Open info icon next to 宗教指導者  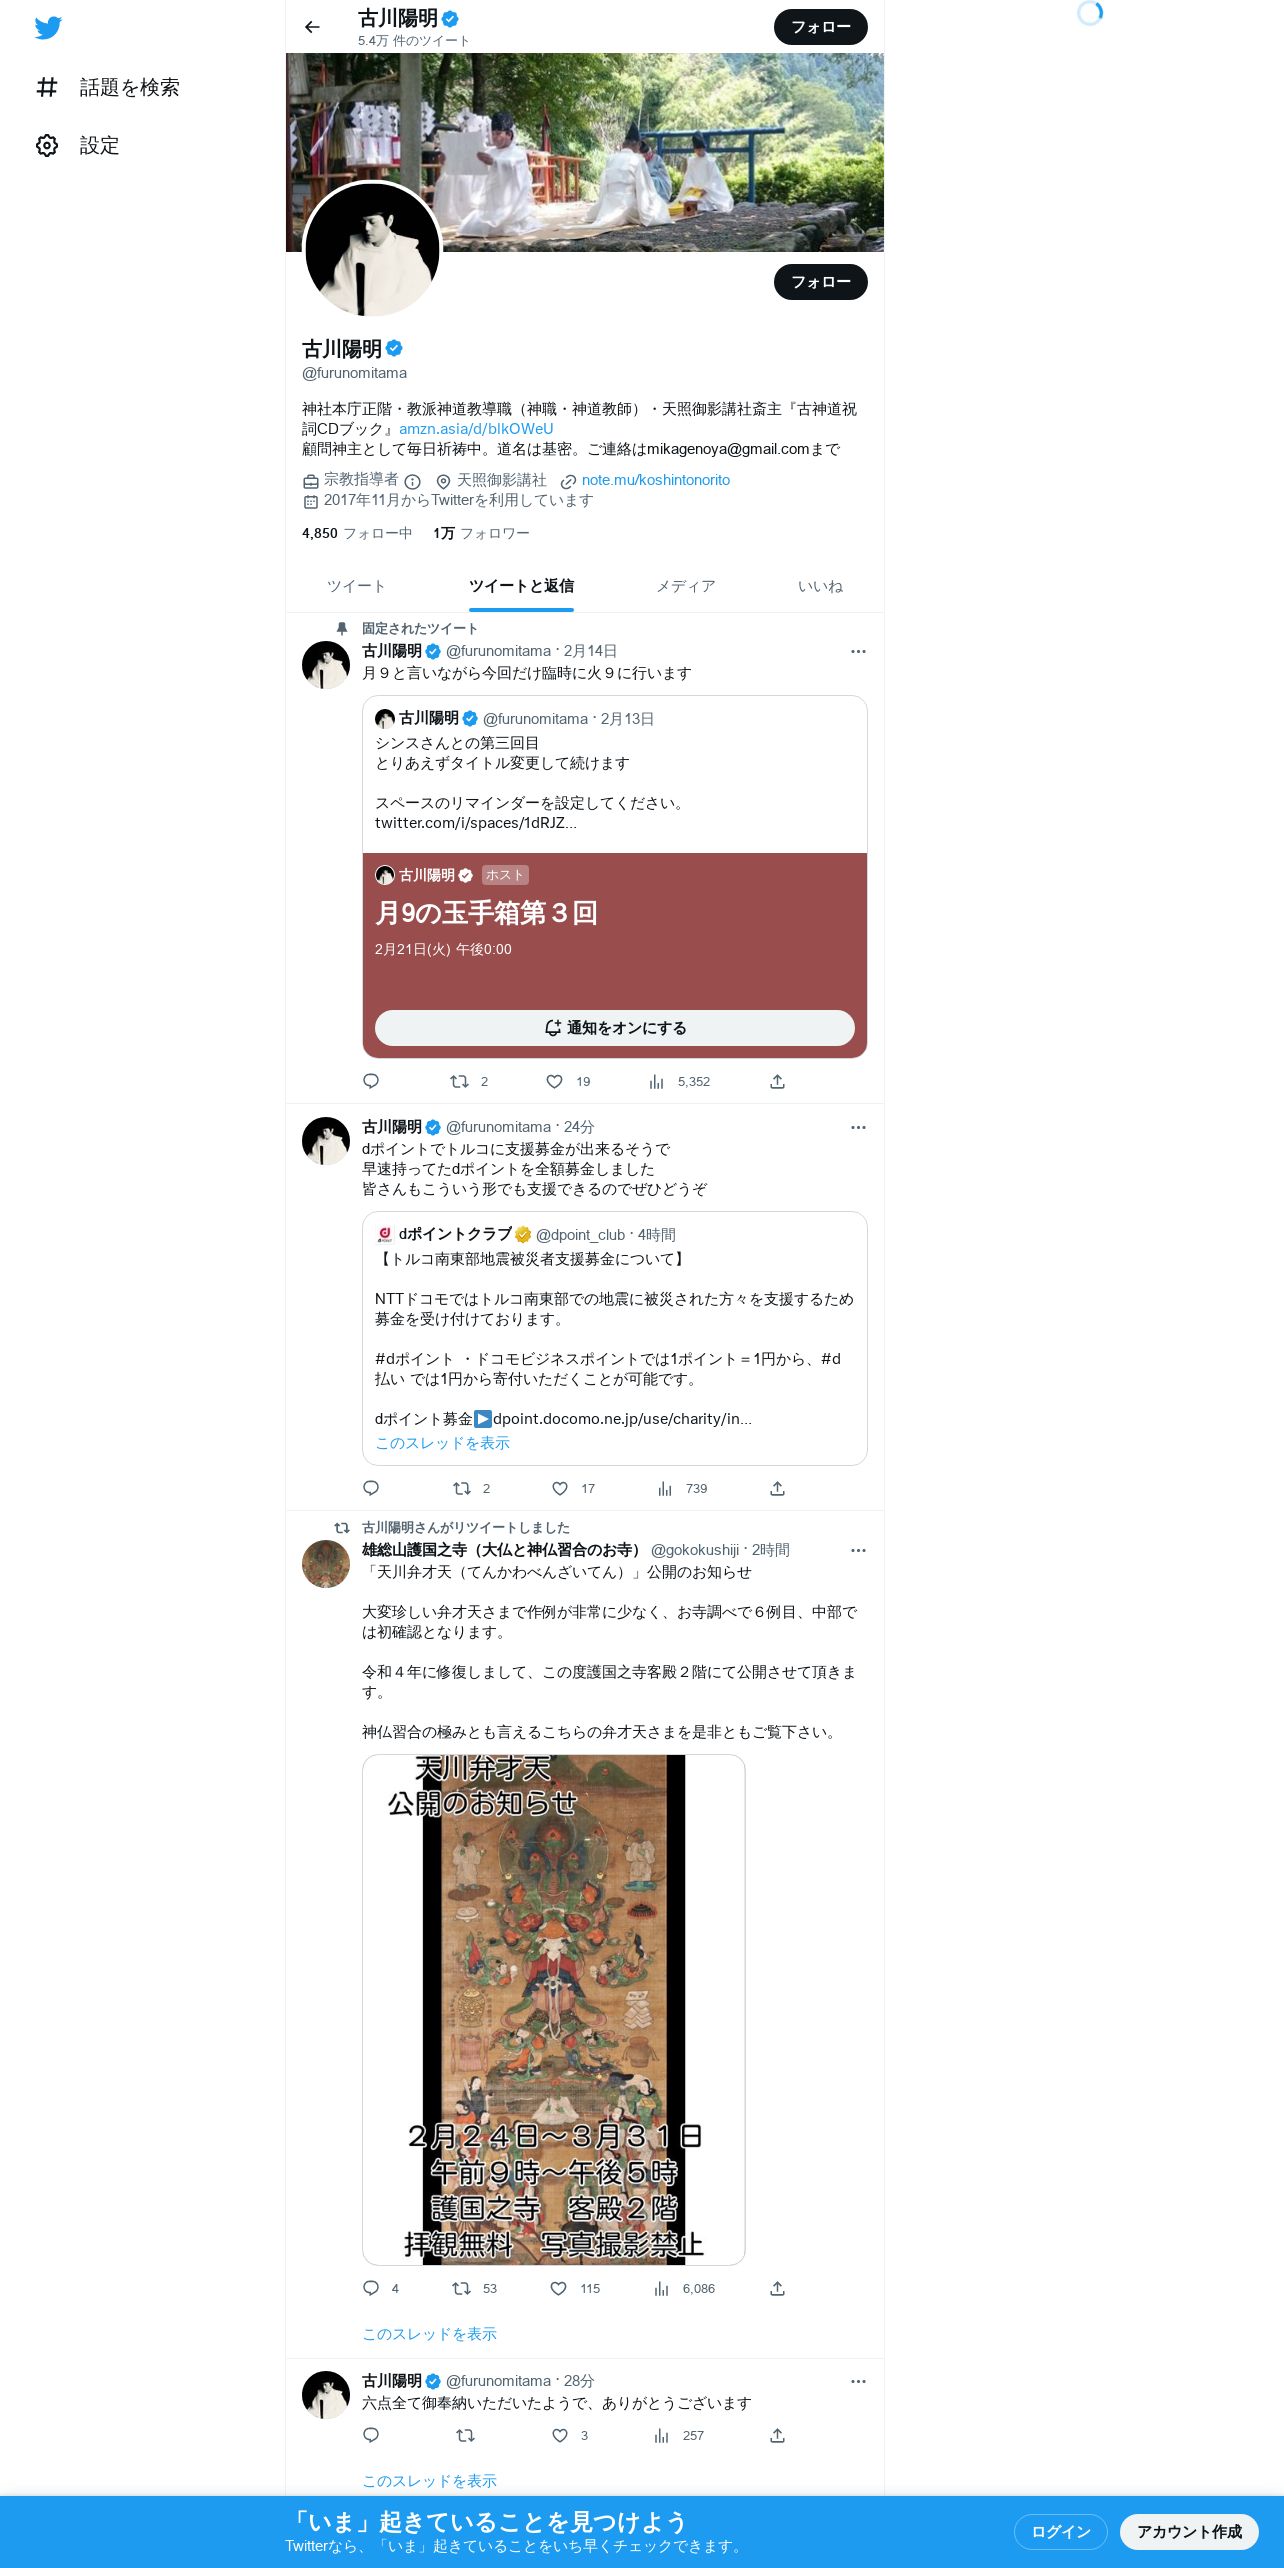[x=412, y=481]
